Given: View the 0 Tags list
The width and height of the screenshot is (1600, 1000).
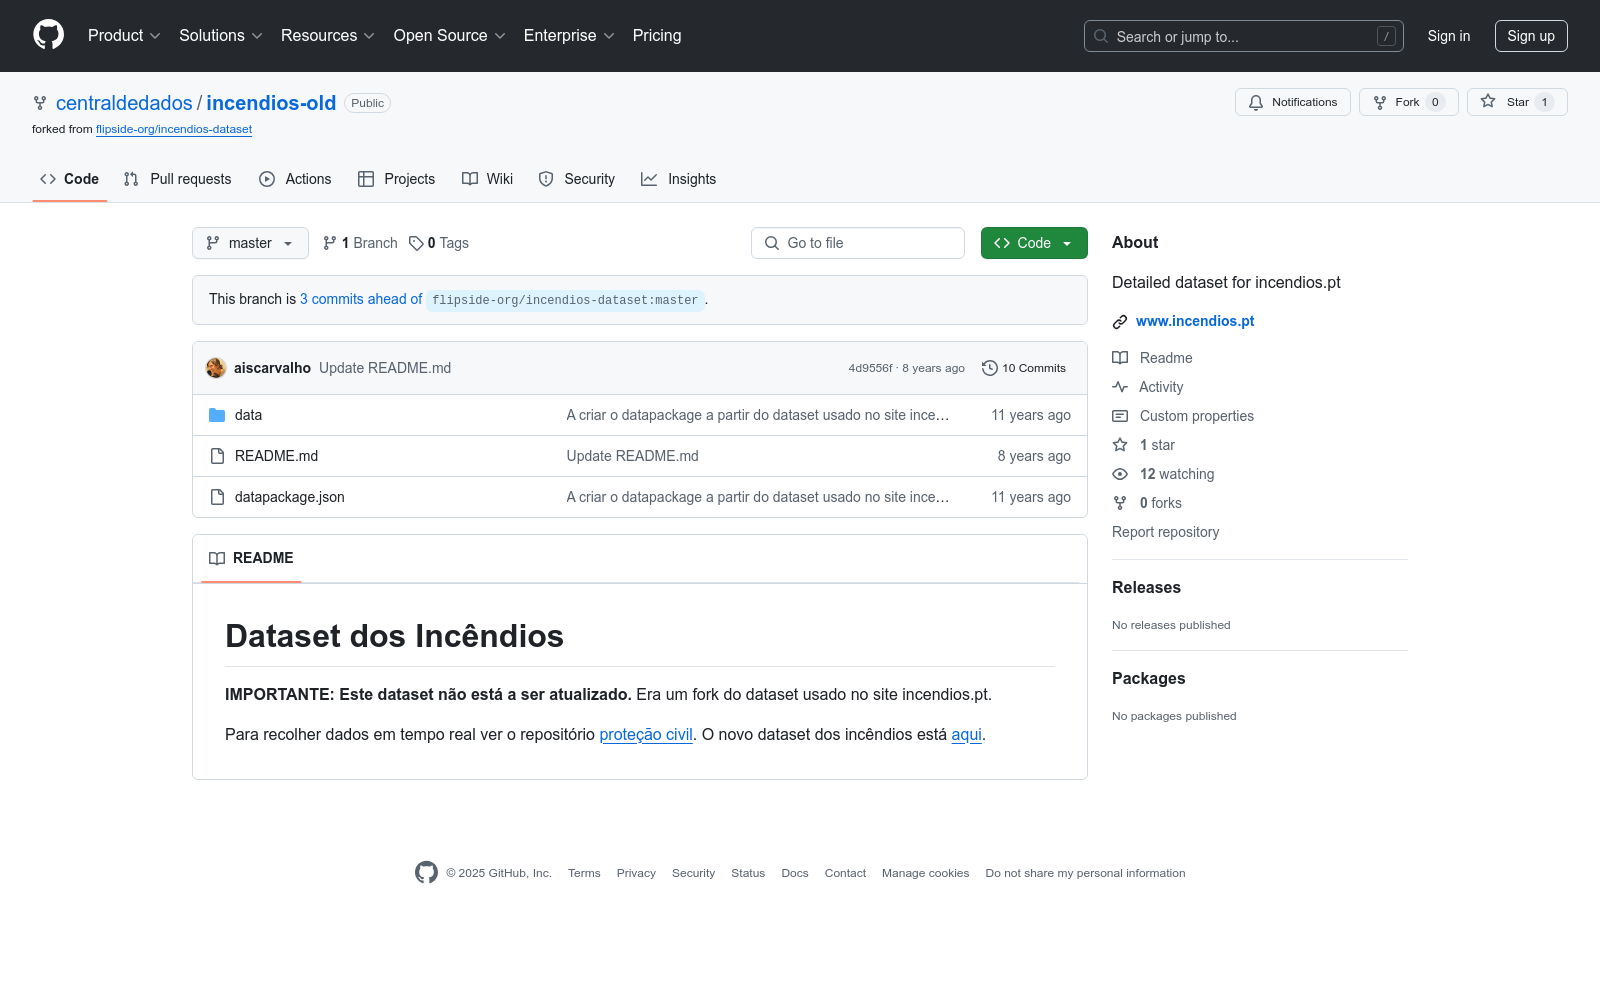Looking at the screenshot, I should click(x=439, y=243).
